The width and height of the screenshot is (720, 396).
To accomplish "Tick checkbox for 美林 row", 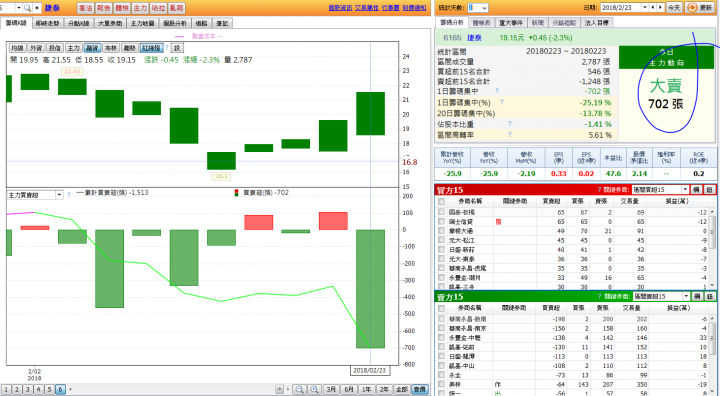I will click(x=441, y=384).
